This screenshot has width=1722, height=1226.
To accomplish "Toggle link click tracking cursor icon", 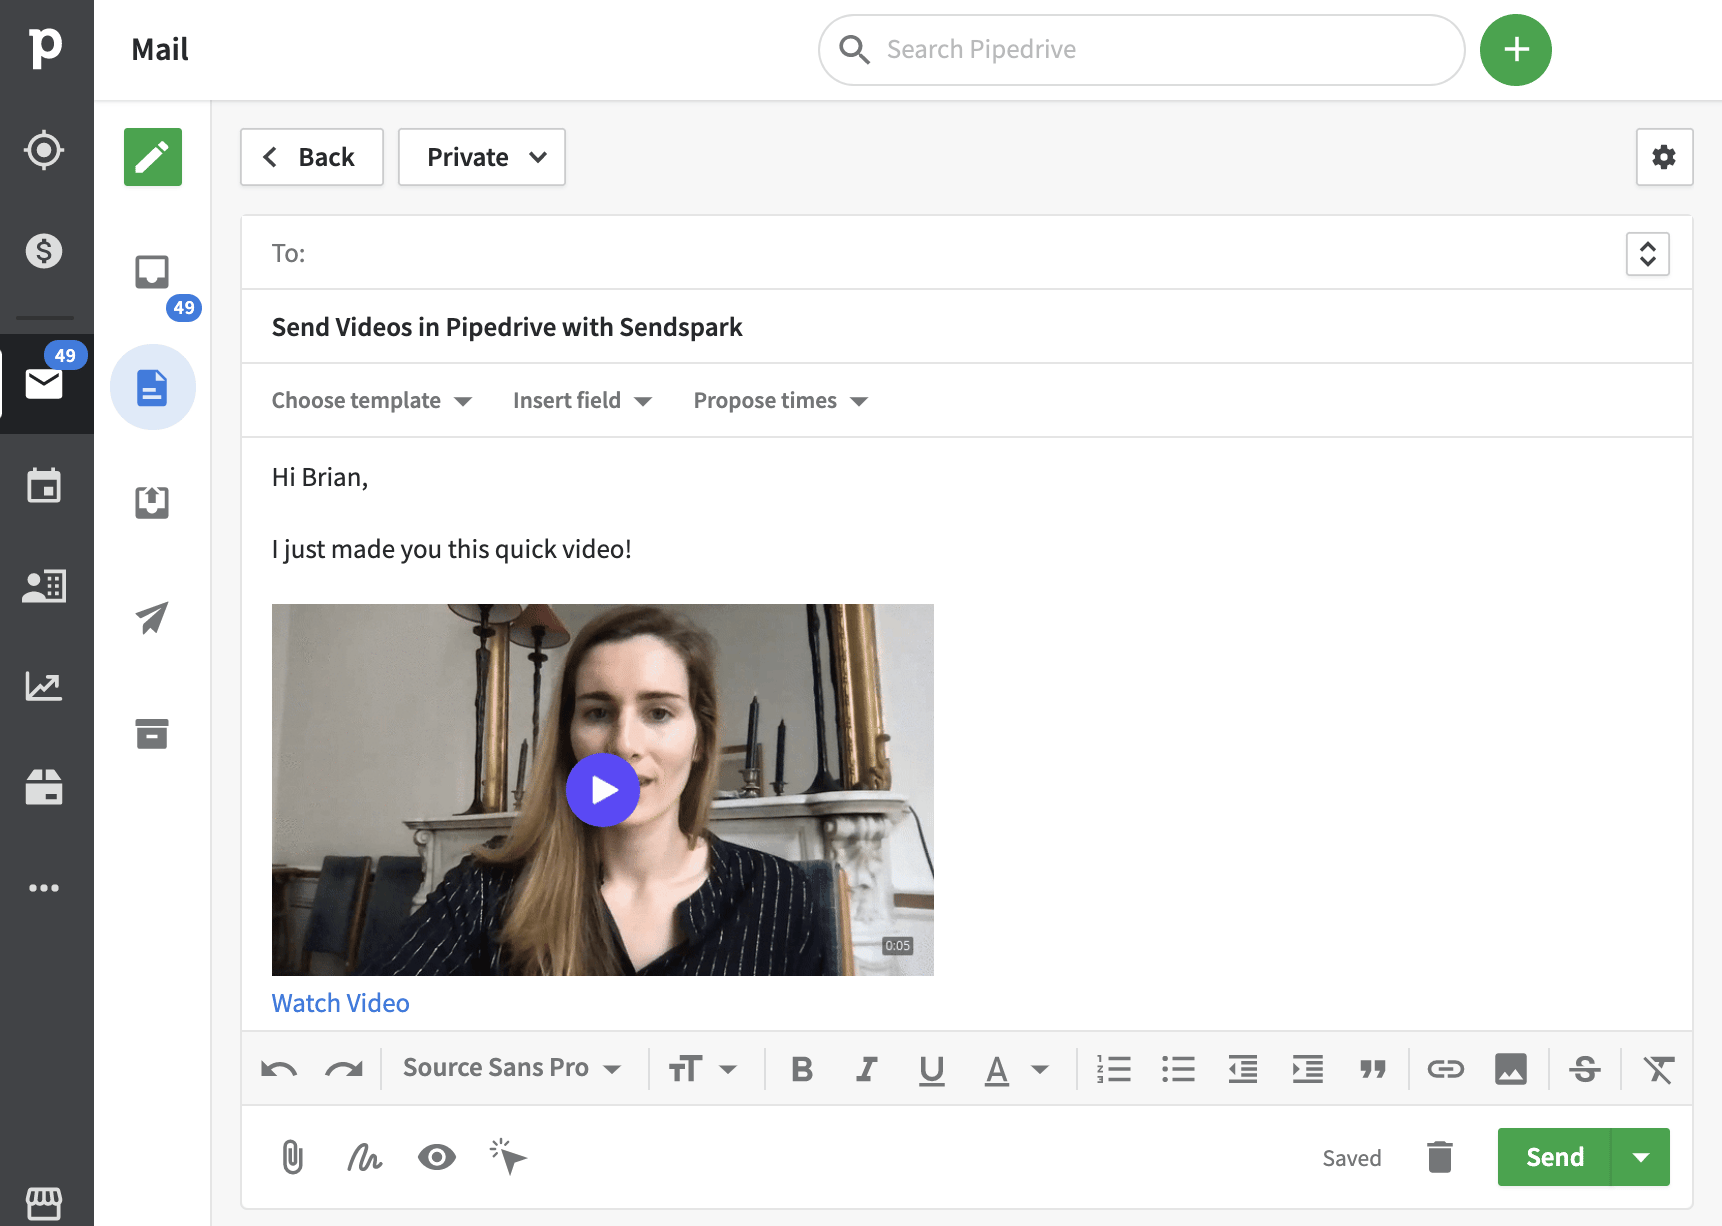I will pyautogui.click(x=508, y=1157).
